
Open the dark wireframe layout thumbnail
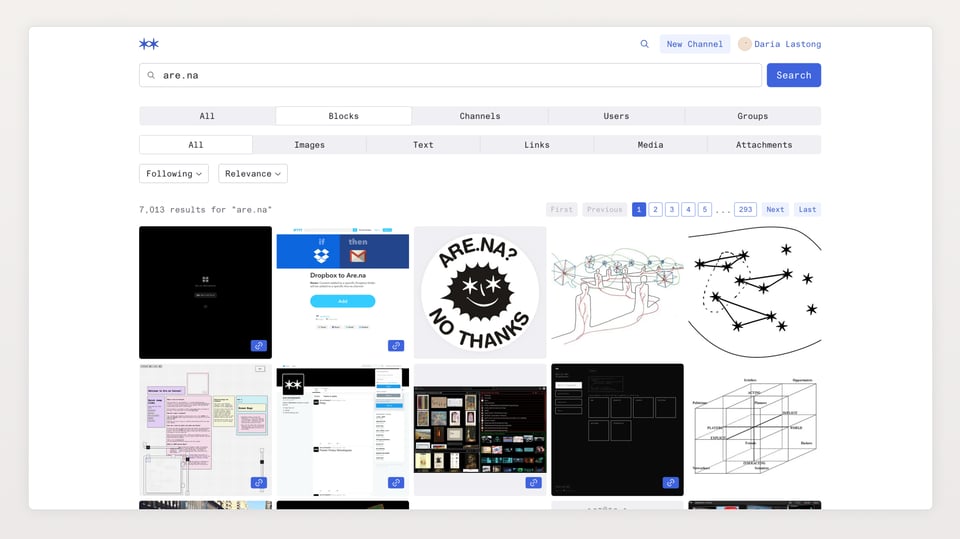click(617, 429)
